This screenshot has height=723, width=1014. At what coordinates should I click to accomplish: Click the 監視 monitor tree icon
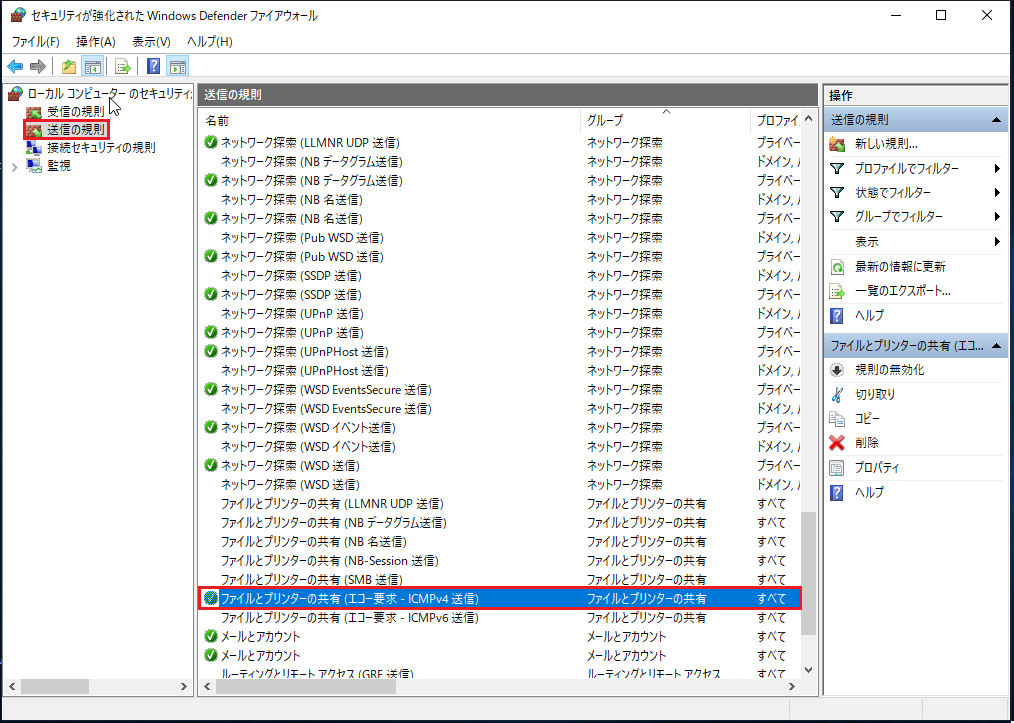point(34,166)
